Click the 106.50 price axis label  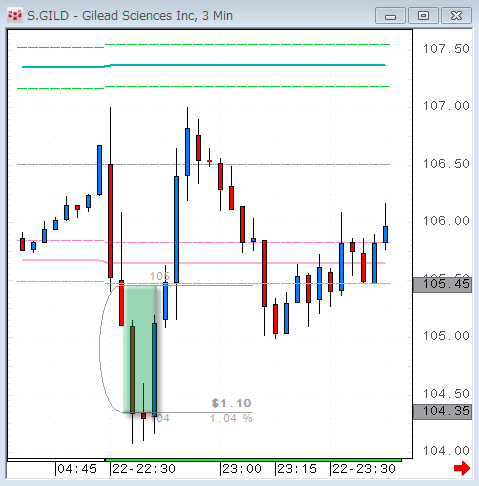click(446, 164)
